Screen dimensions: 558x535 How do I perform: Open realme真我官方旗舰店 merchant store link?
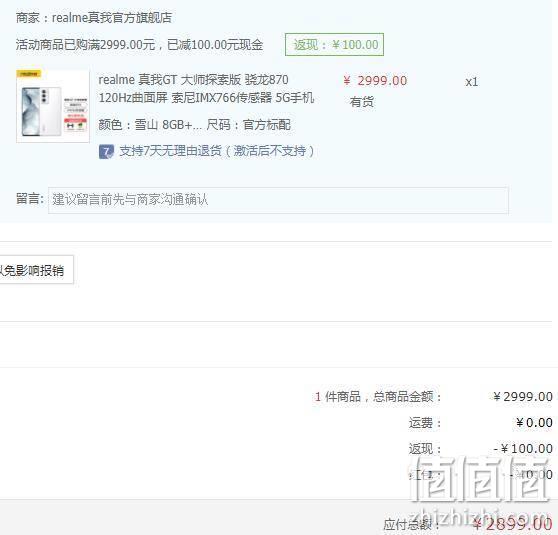[112, 17]
